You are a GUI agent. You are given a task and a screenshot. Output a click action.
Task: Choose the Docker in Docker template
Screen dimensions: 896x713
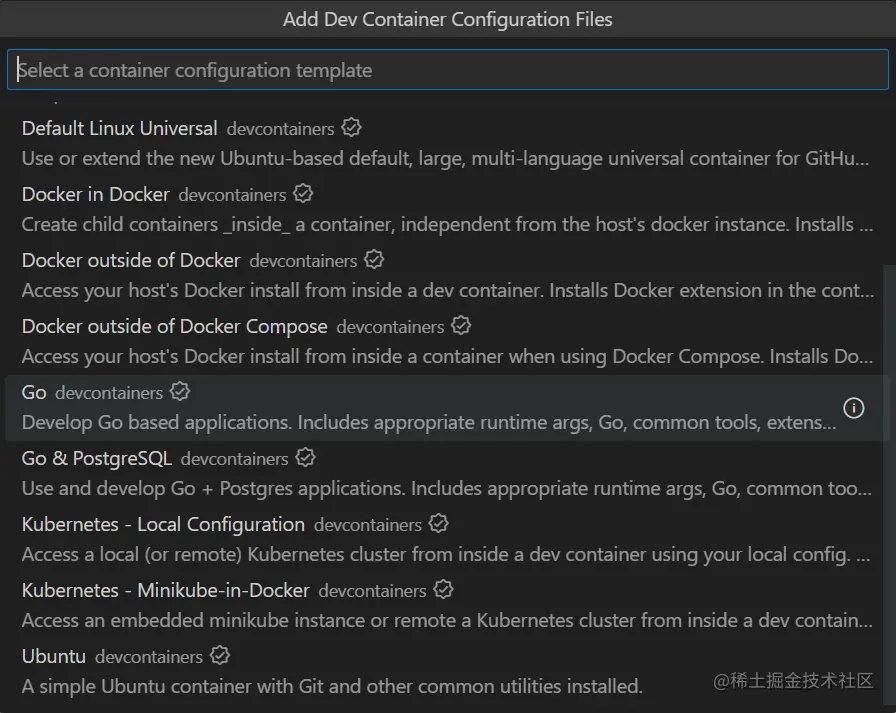pos(96,195)
